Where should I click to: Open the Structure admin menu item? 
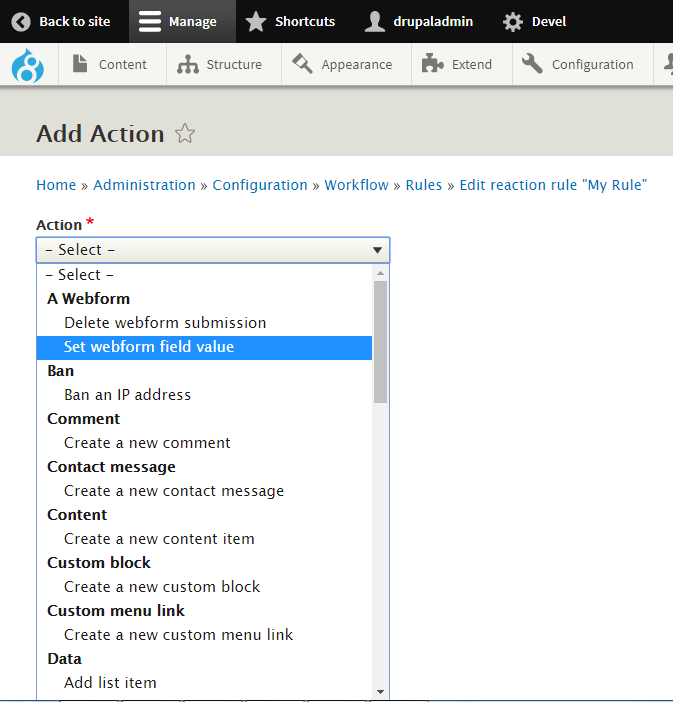tap(220, 65)
